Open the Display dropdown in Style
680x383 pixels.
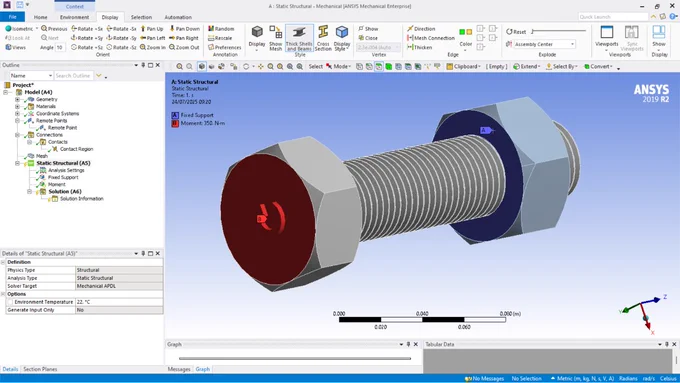(x=257, y=38)
